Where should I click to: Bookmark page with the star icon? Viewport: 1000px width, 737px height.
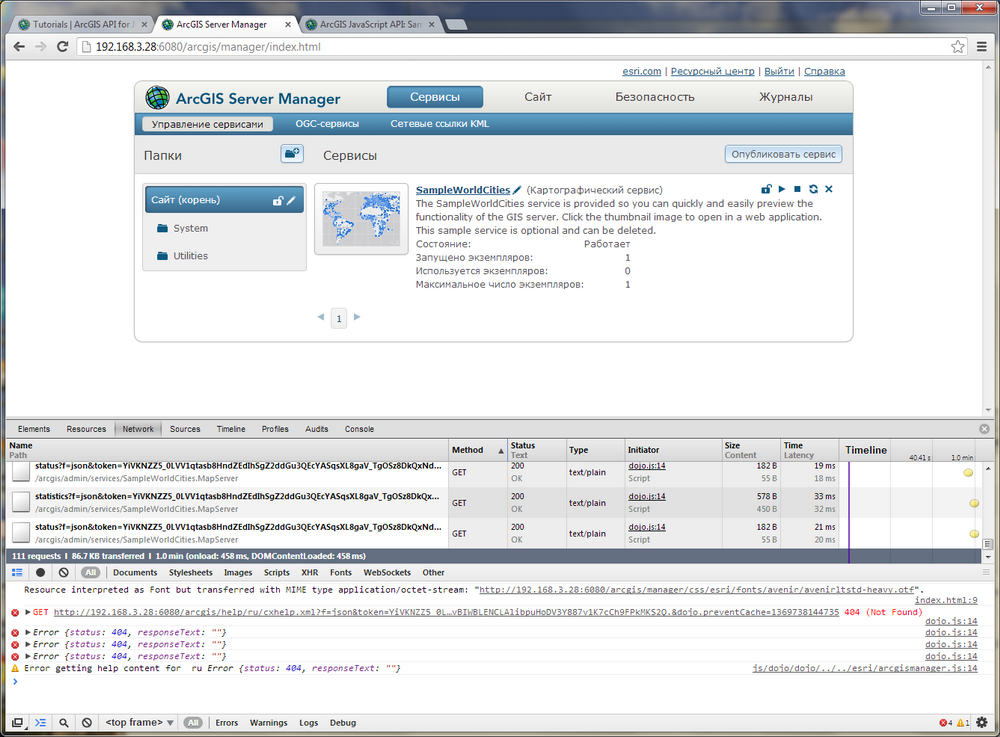(x=958, y=47)
